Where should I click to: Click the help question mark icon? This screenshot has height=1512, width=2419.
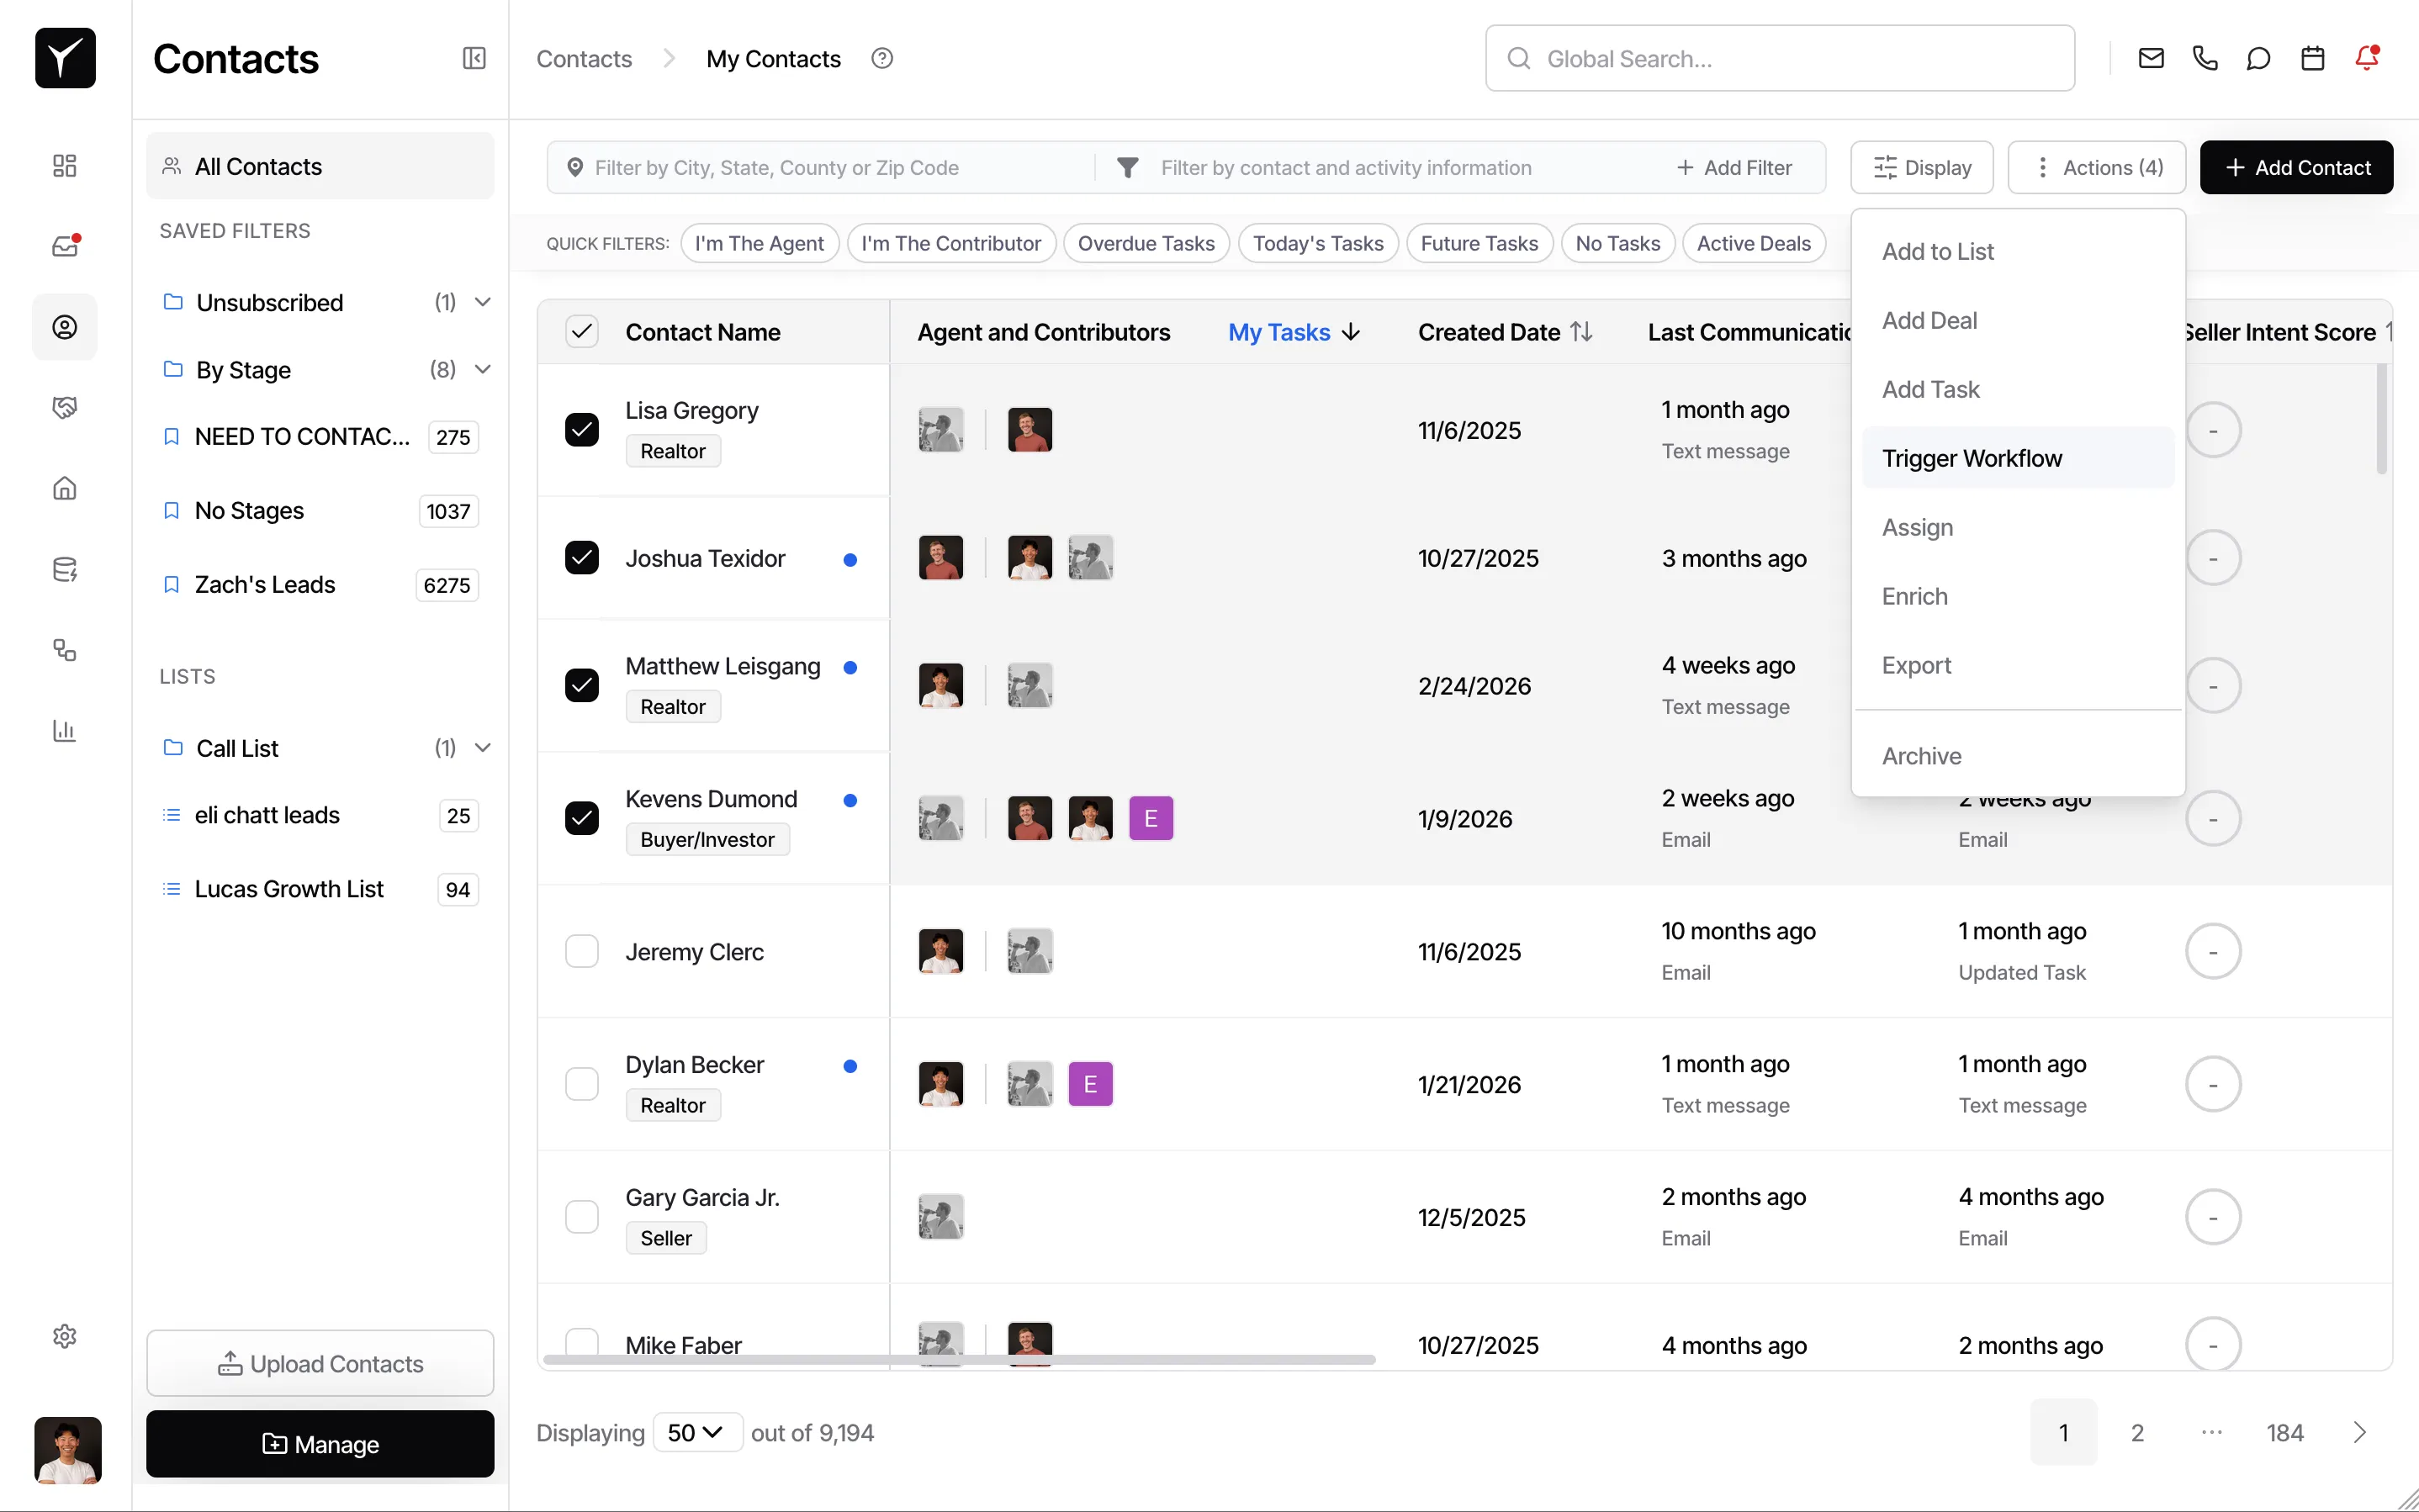coord(881,58)
